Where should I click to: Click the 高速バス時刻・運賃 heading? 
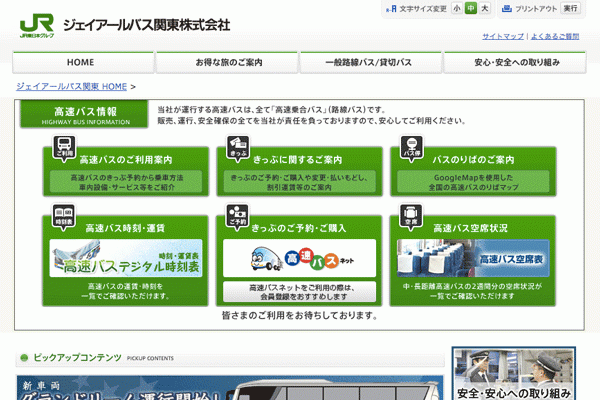pyautogui.click(x=125, y=228)
